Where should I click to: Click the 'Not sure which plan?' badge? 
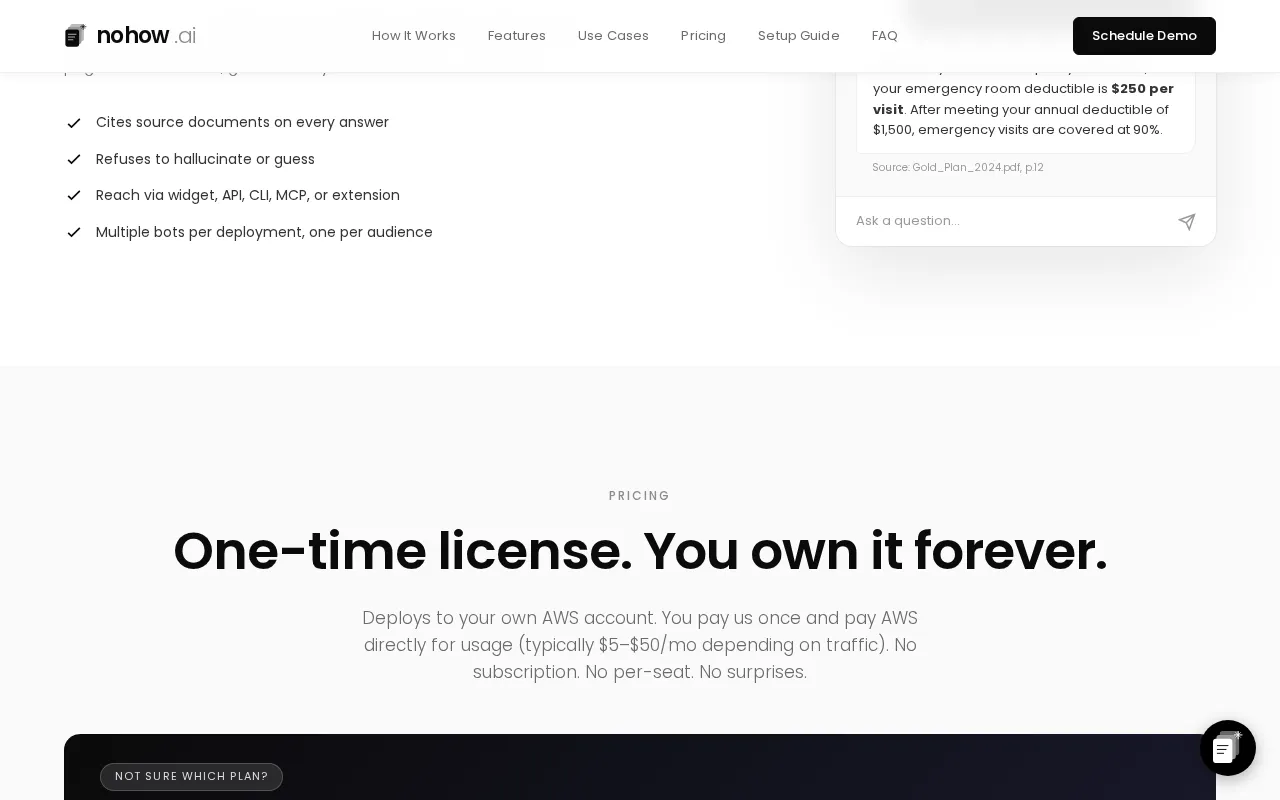[191, 777]
